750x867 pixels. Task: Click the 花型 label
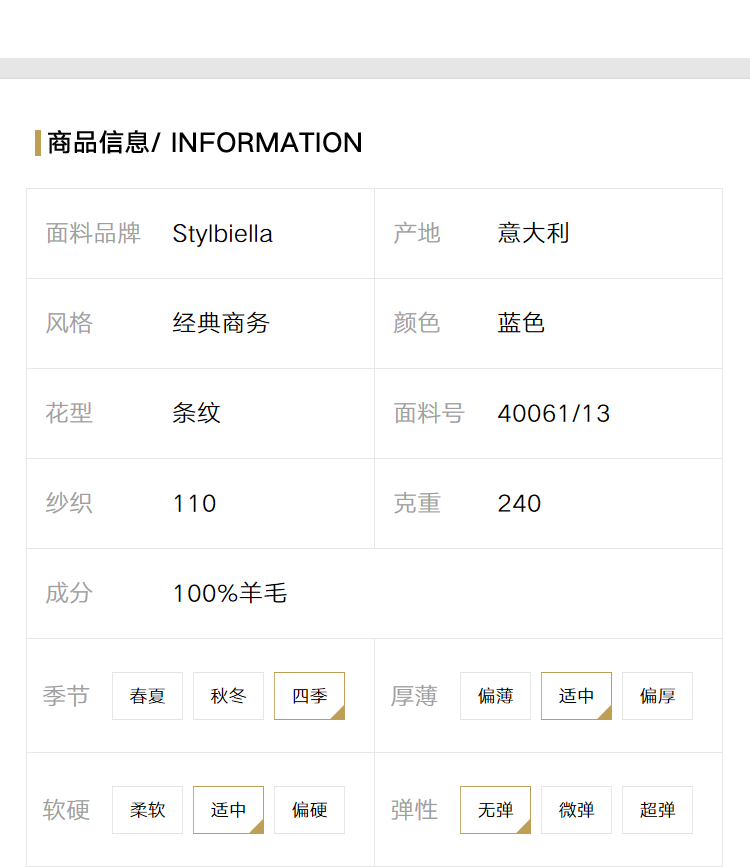[69, 413]
